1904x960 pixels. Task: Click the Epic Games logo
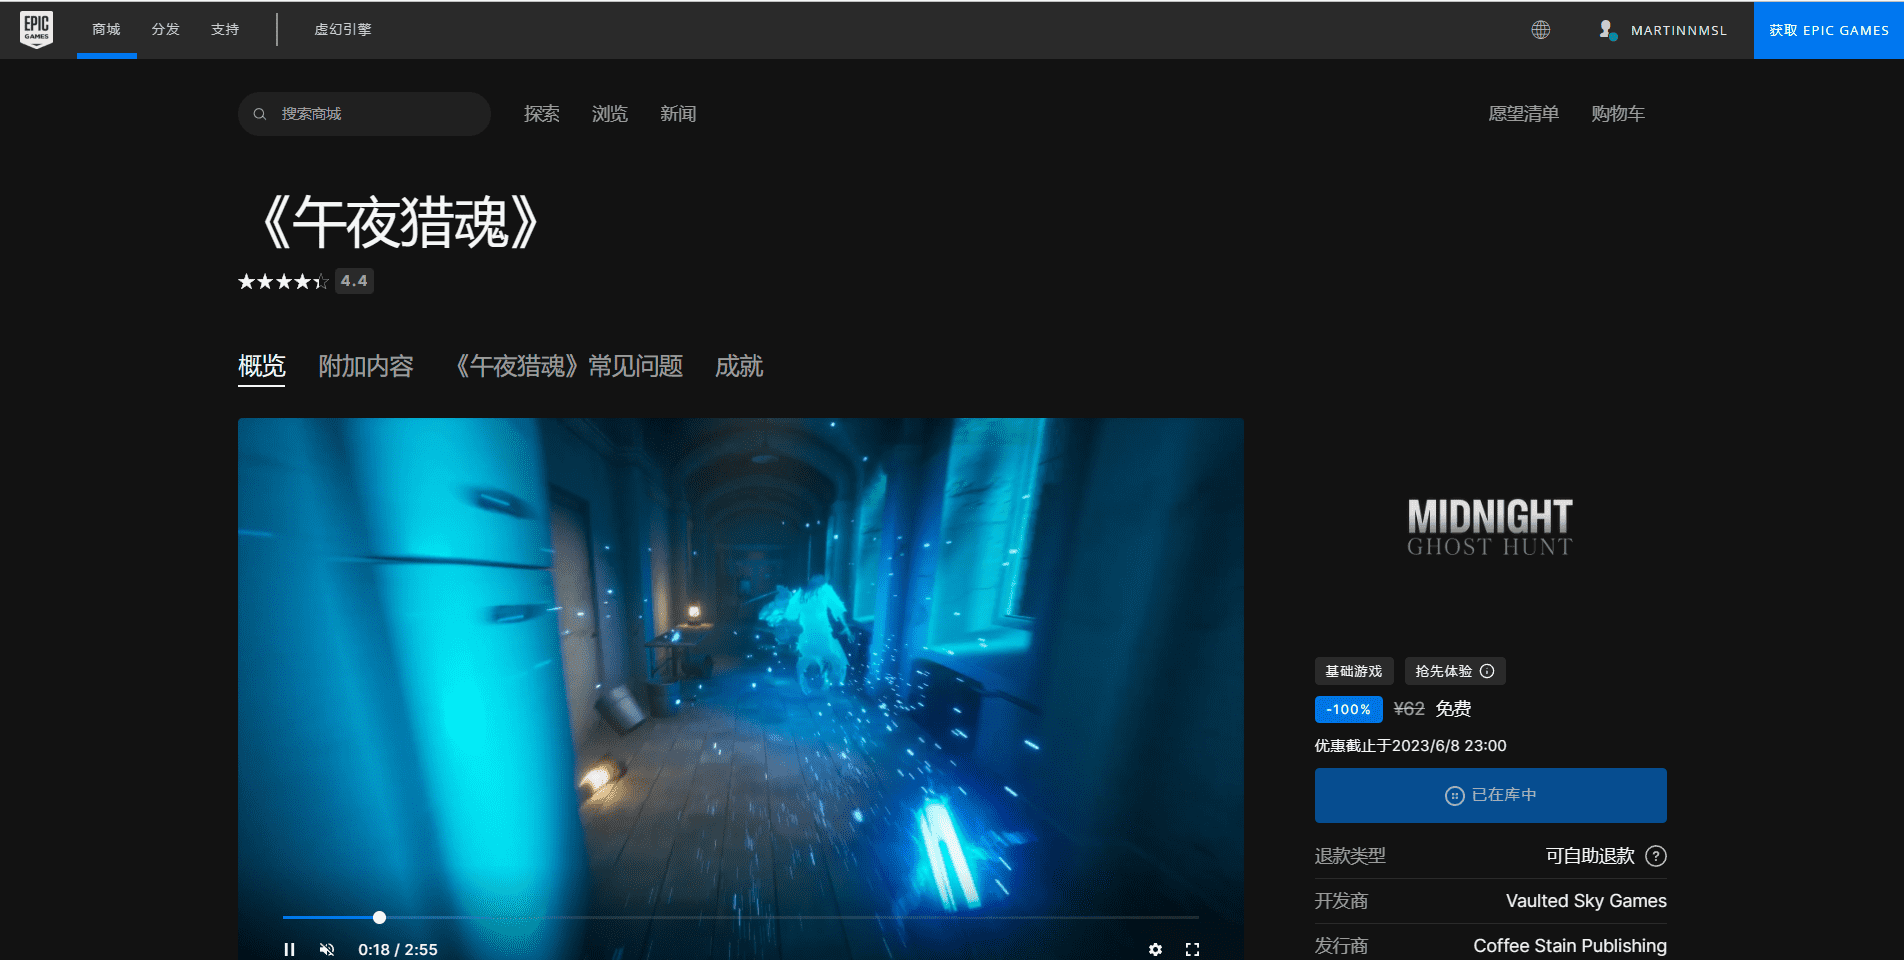[x=37, y=29]
